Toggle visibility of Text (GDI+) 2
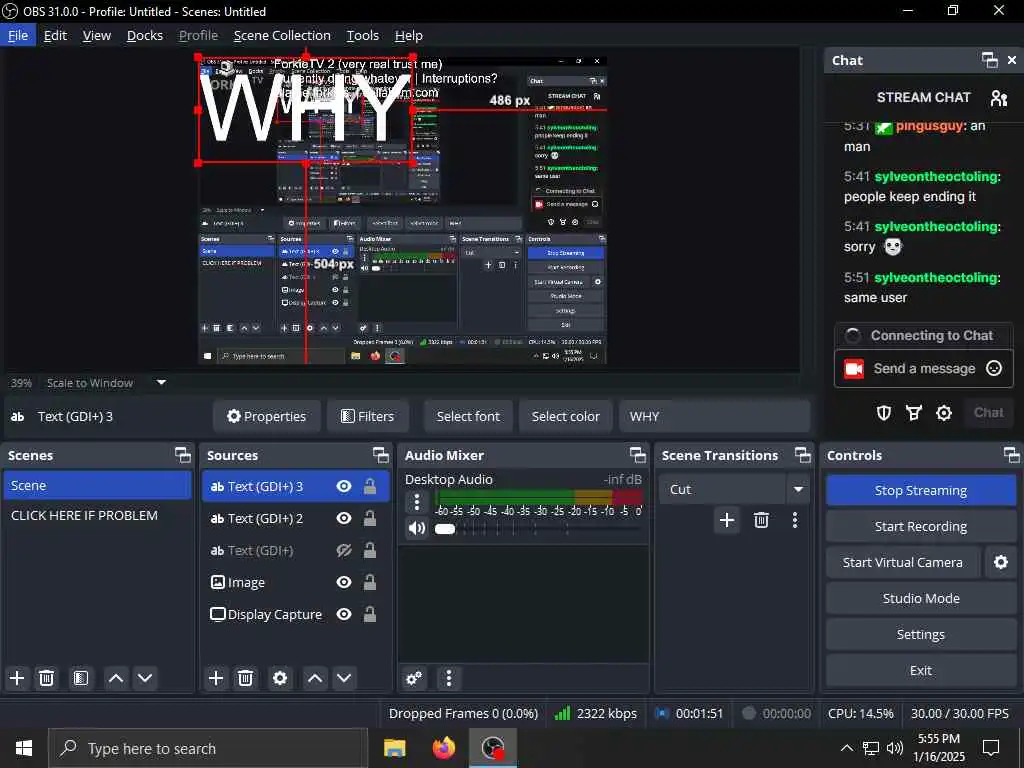This screenshot has height=768, width=1024. click(x=344, y=519)
